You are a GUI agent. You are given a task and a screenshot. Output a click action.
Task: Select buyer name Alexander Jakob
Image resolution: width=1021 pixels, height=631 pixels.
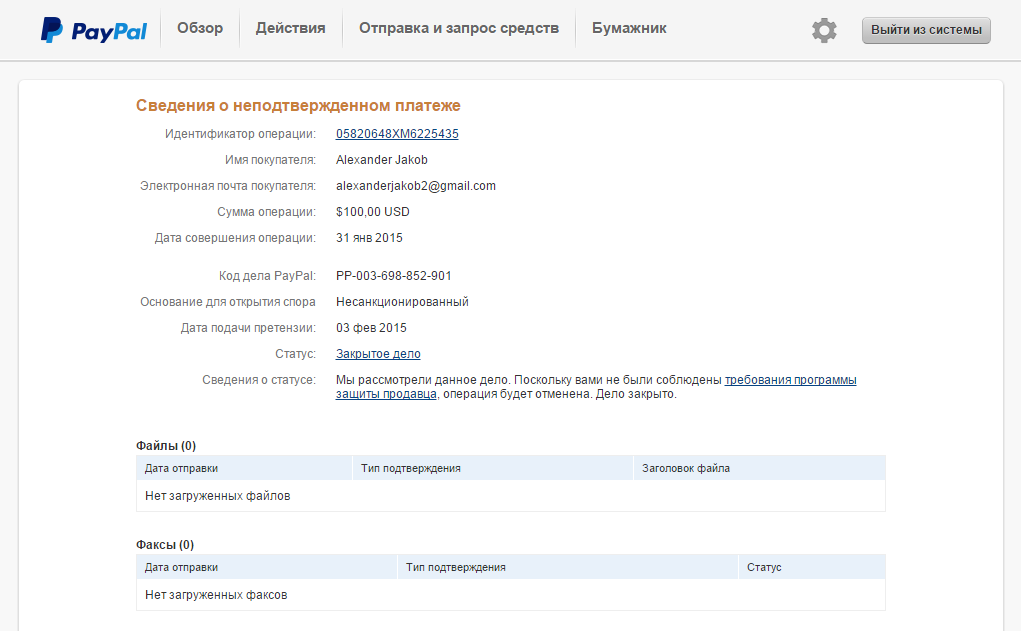382,160
